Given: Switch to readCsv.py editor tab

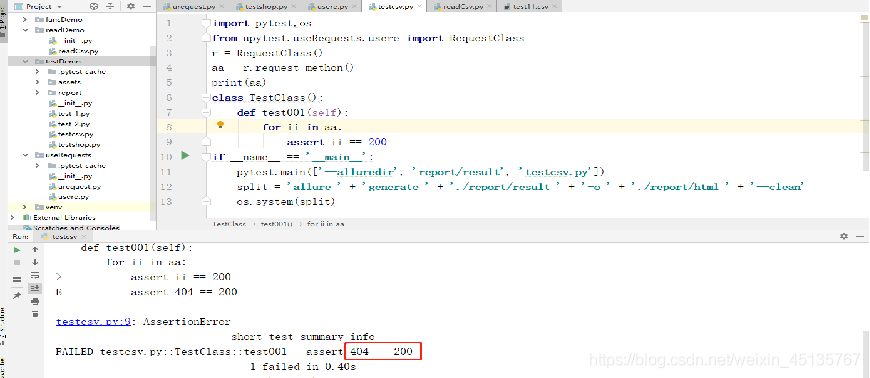Looking at the screenshot, I should tap(458, 7).
